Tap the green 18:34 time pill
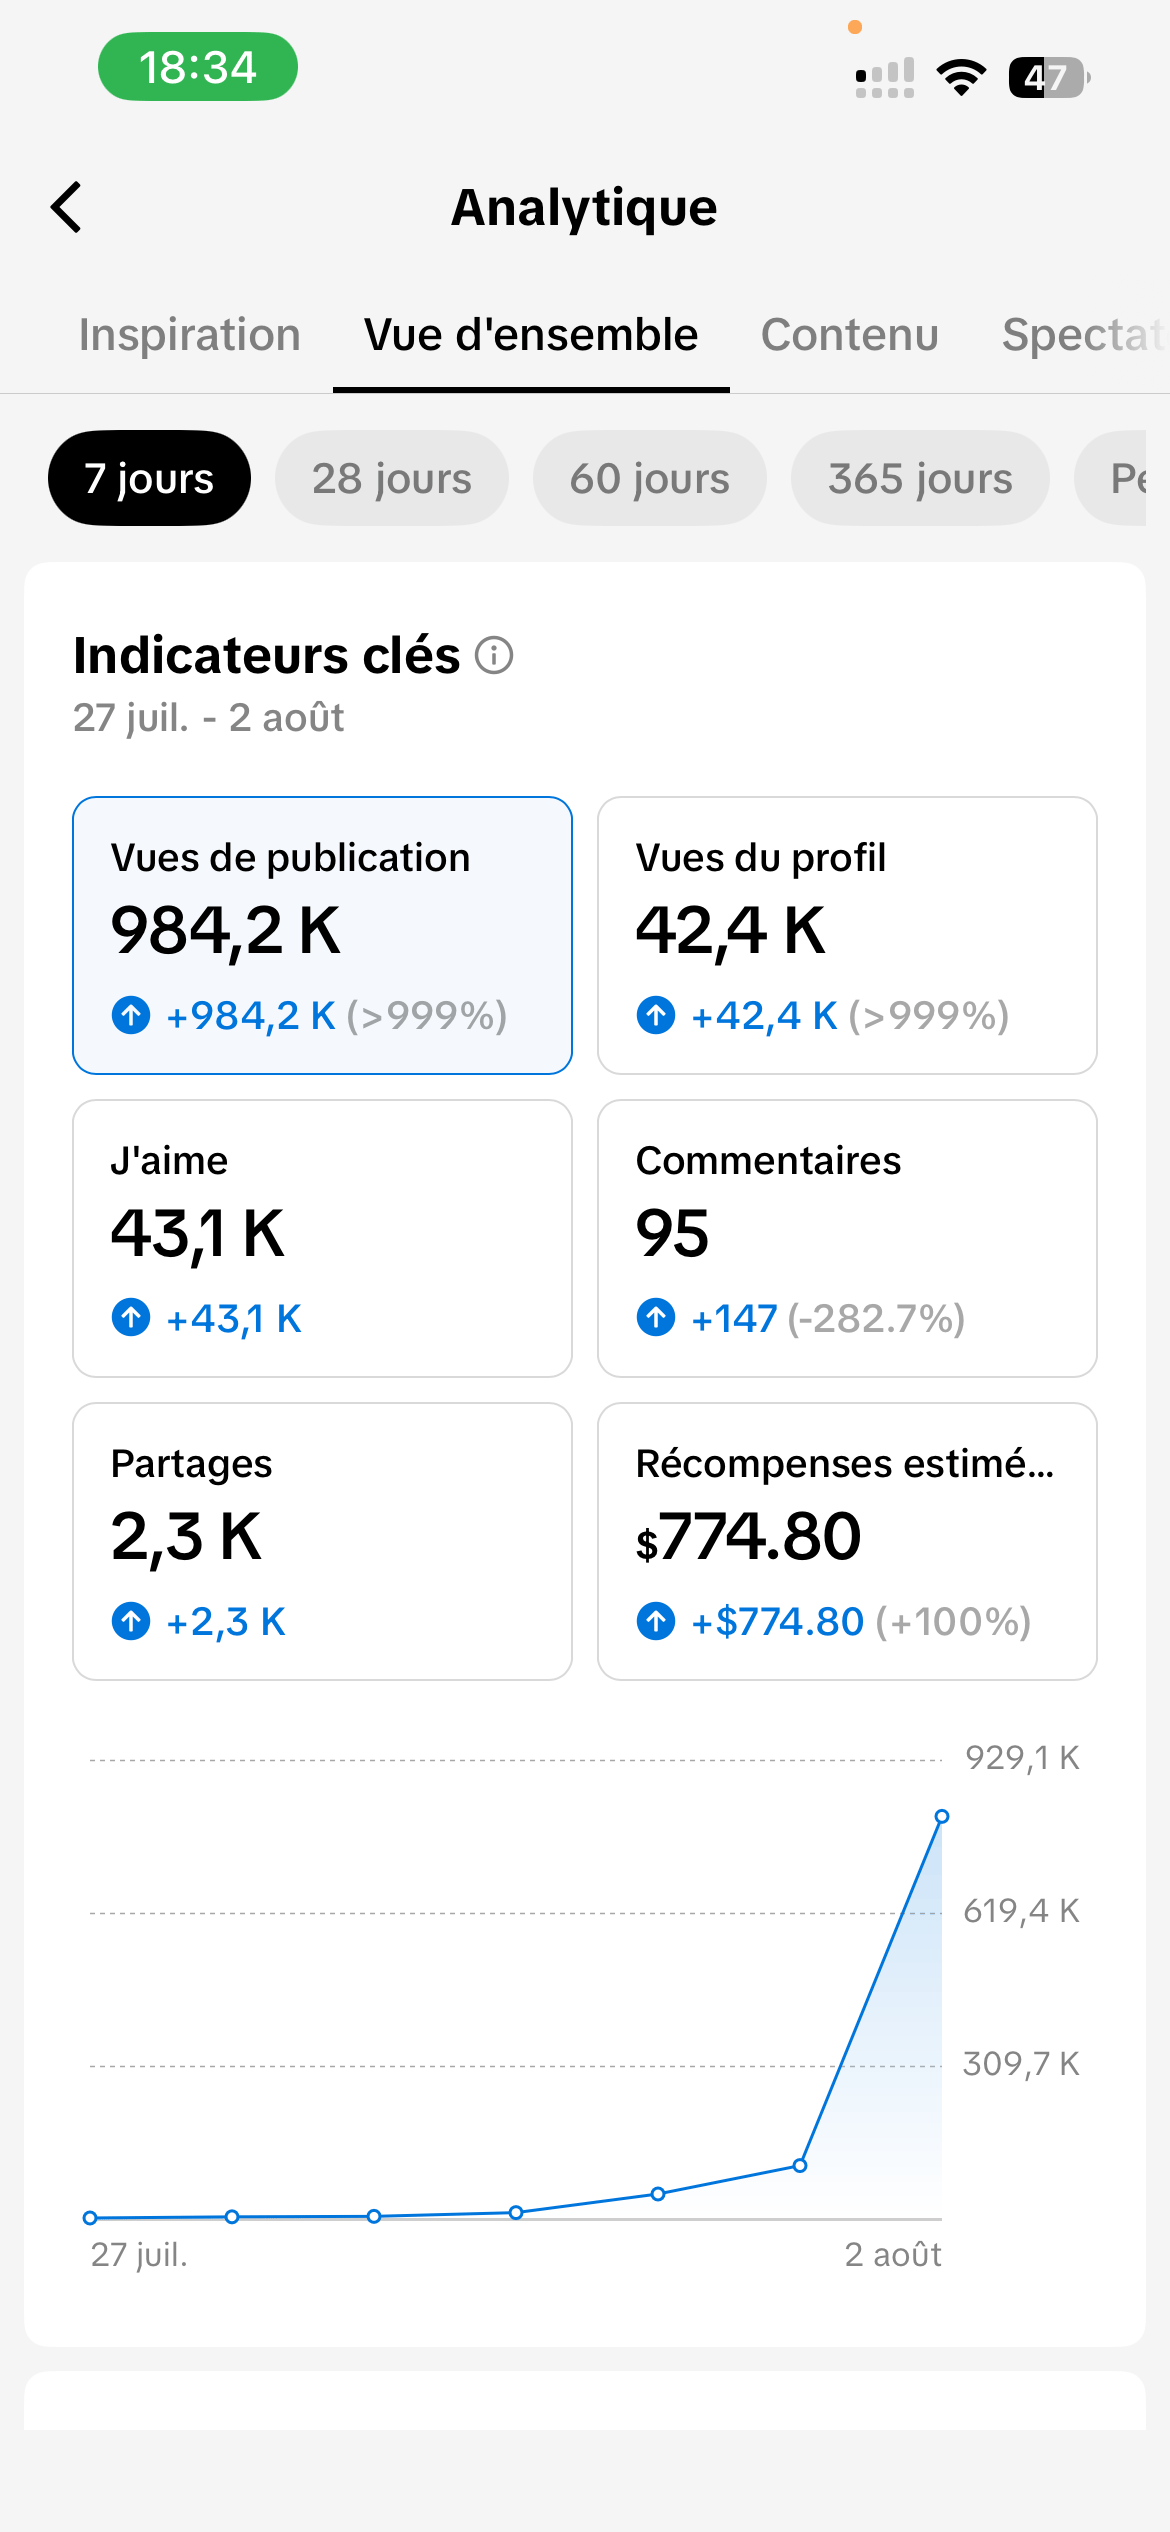The width and height of the screenshot is (1170, 2532). (x=198, y=67)
